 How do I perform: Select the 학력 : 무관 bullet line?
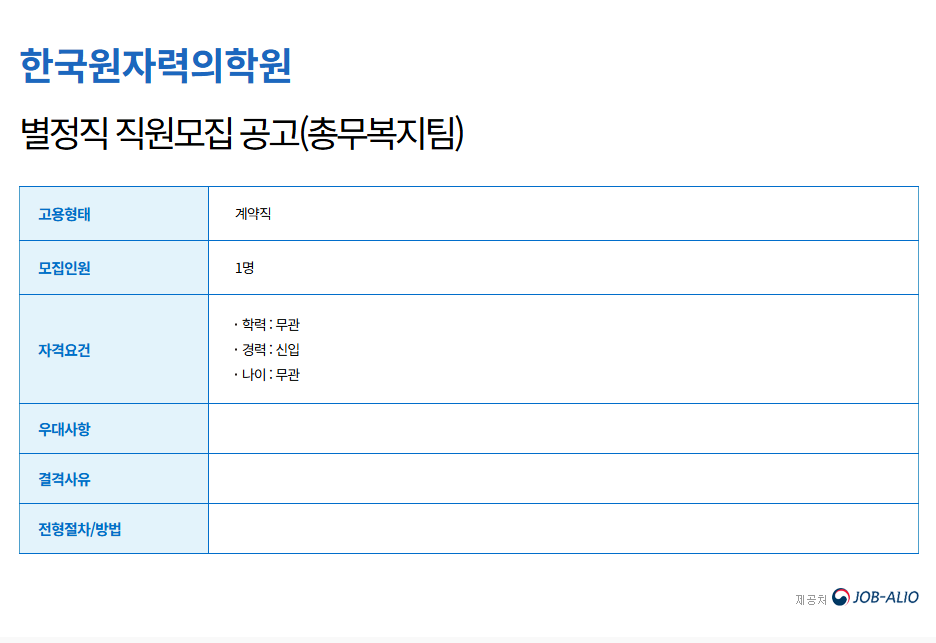[x=267, y=324]
